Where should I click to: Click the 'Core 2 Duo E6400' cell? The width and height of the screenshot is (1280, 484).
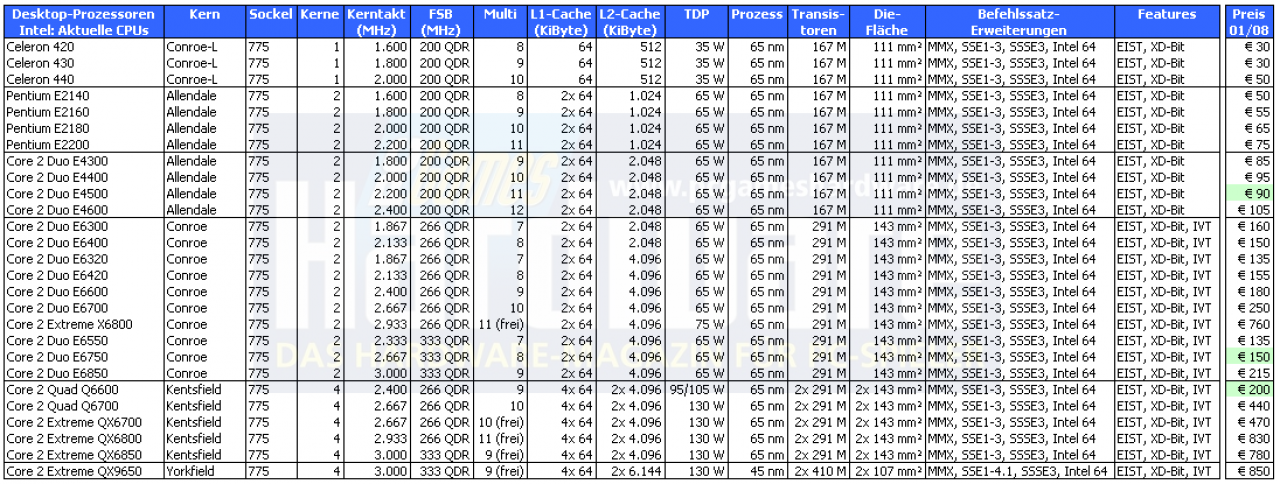(x=84, y=242)
